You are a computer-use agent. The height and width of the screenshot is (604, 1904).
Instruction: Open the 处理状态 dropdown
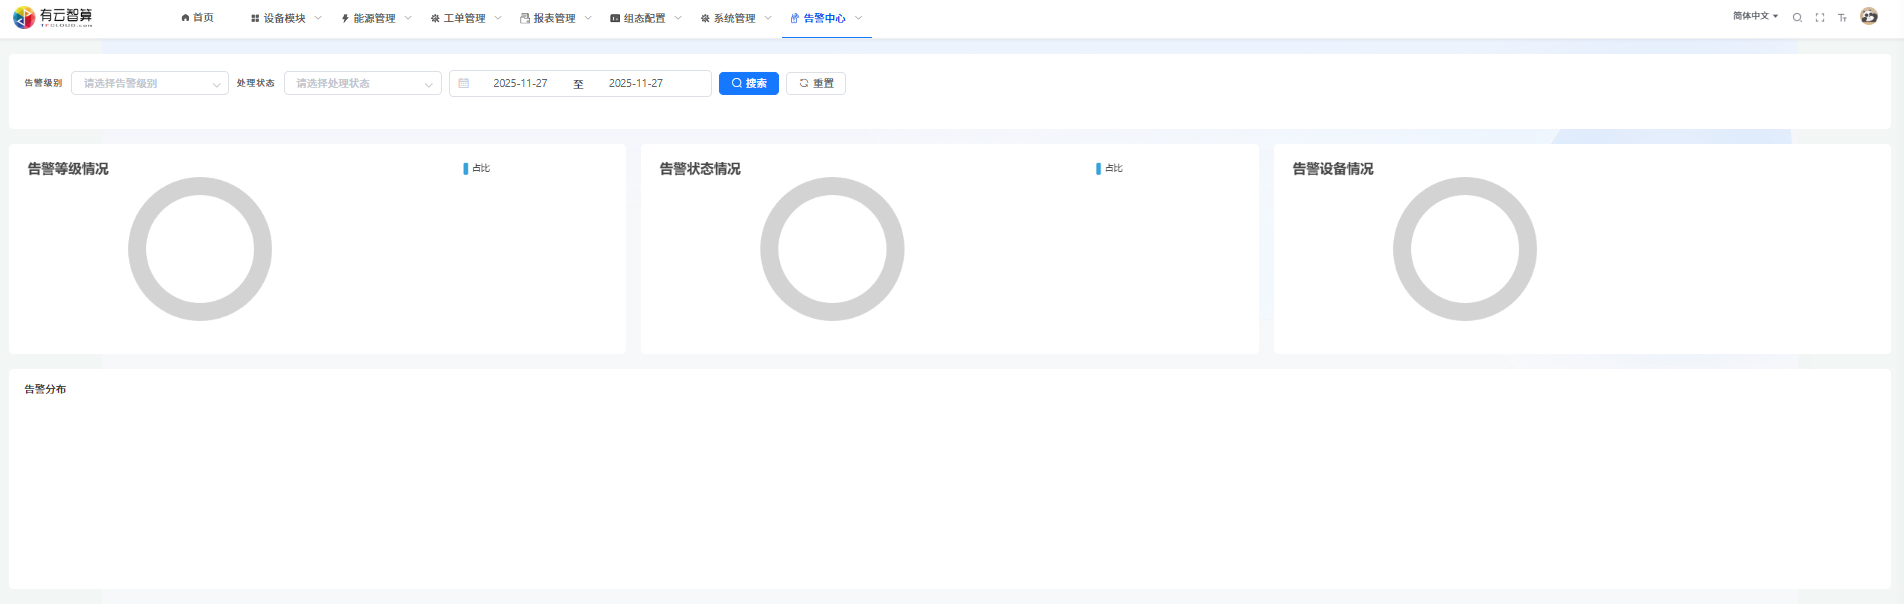[x=363, y=83]
